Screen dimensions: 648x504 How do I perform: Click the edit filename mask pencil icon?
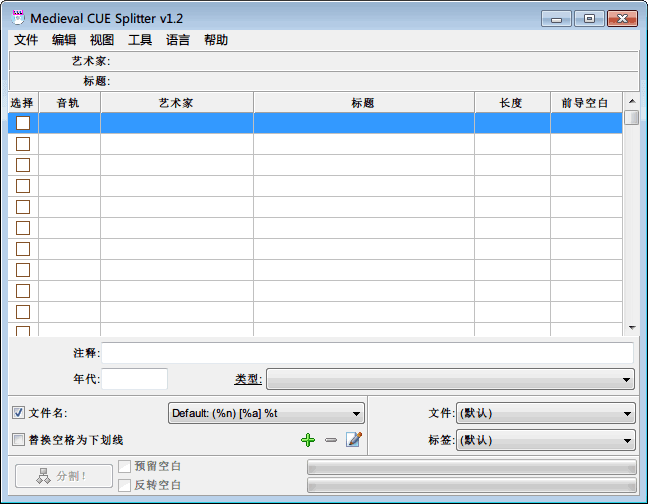click(353, 440)
